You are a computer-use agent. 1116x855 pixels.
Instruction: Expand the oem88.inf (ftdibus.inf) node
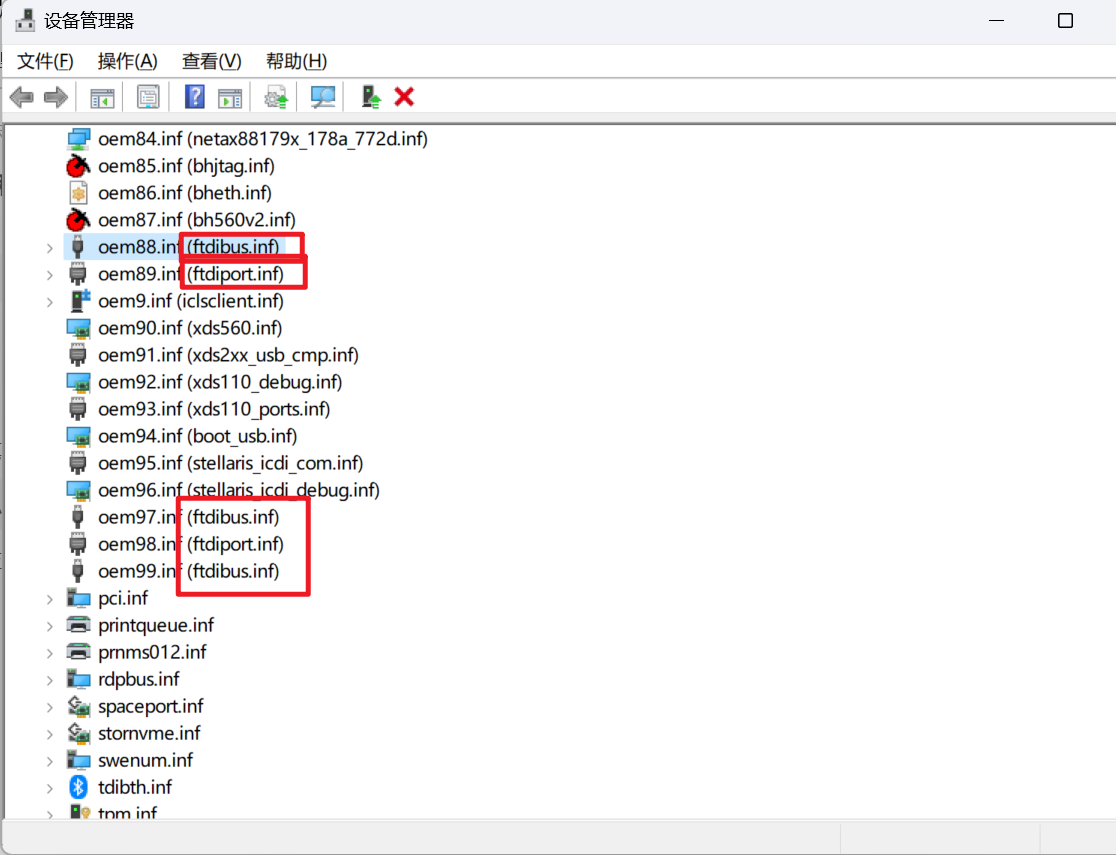point(50,248)
